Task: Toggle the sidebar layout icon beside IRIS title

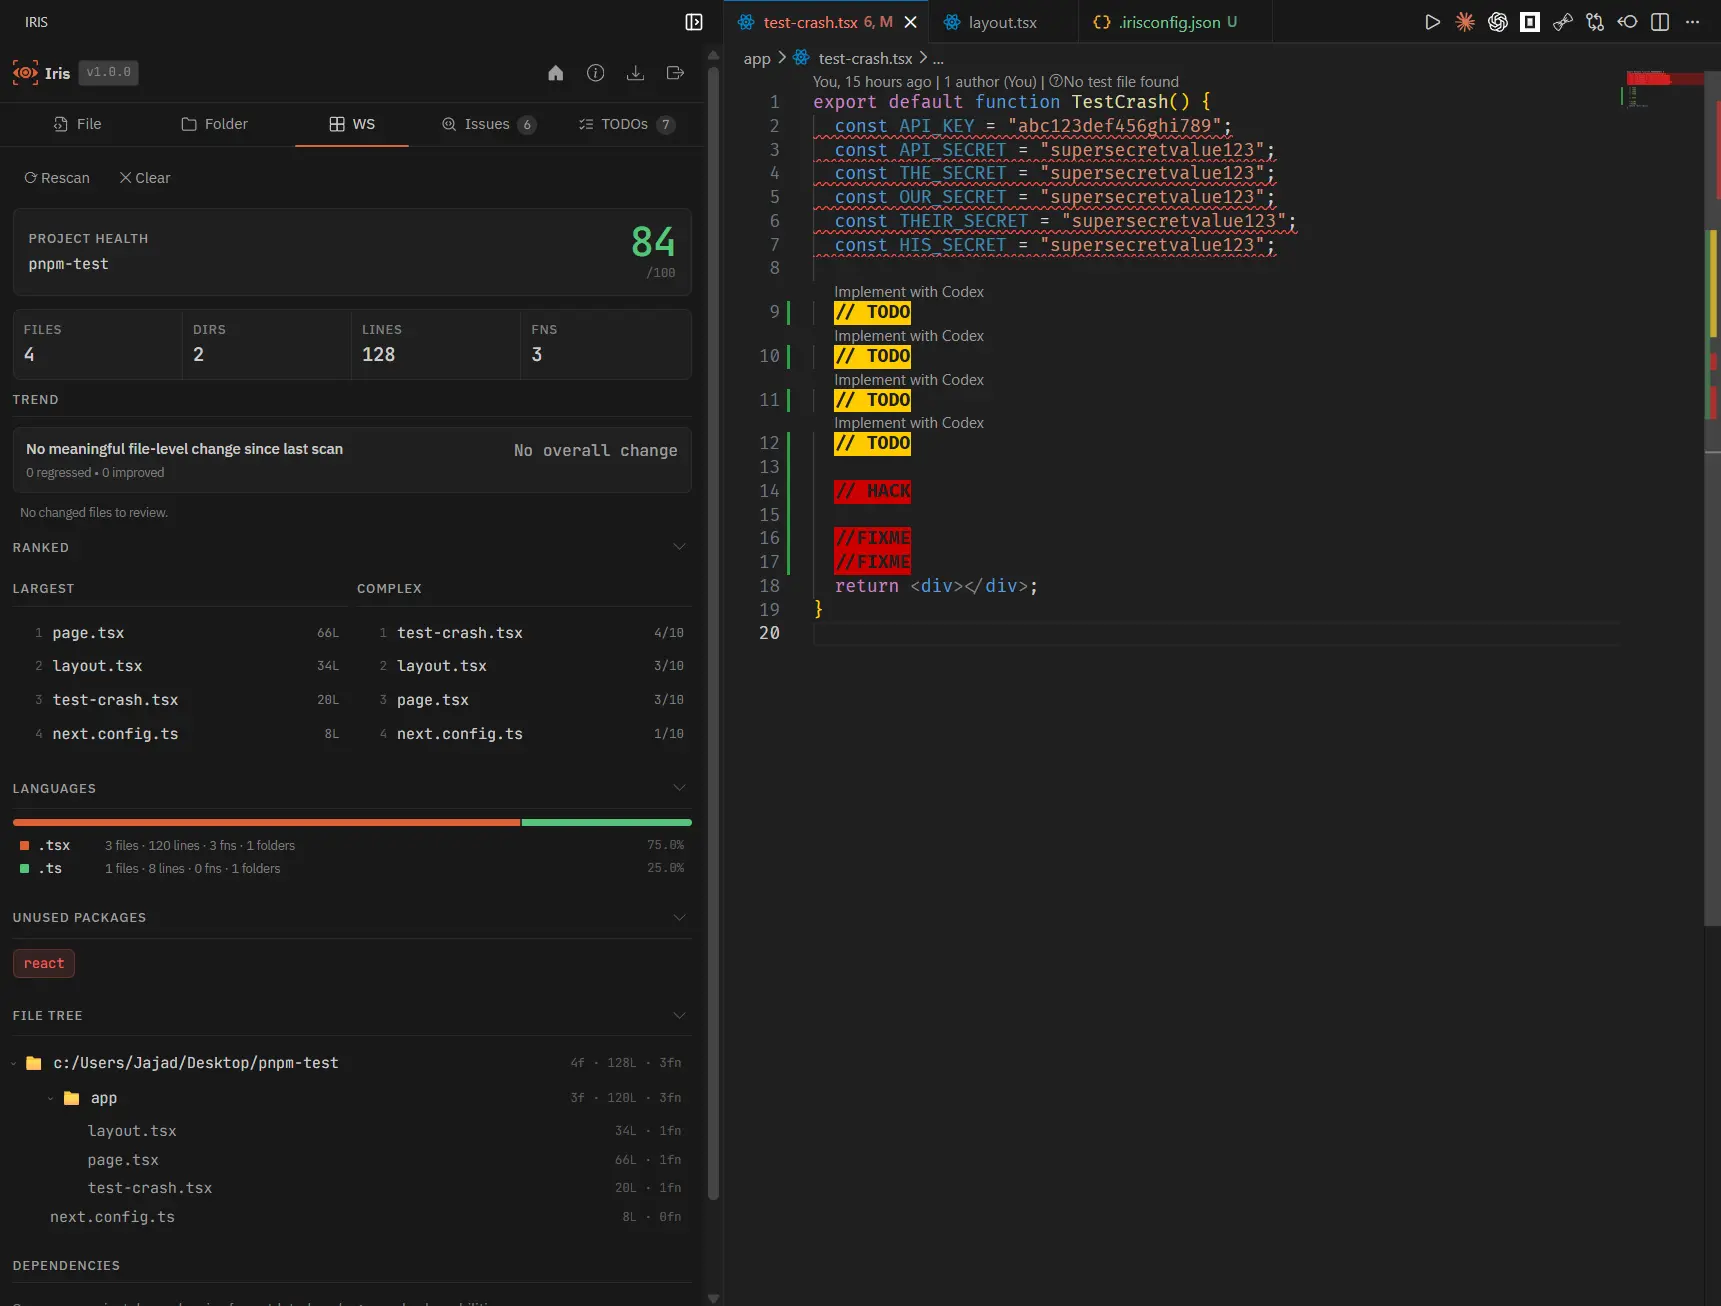Action: 694,22
